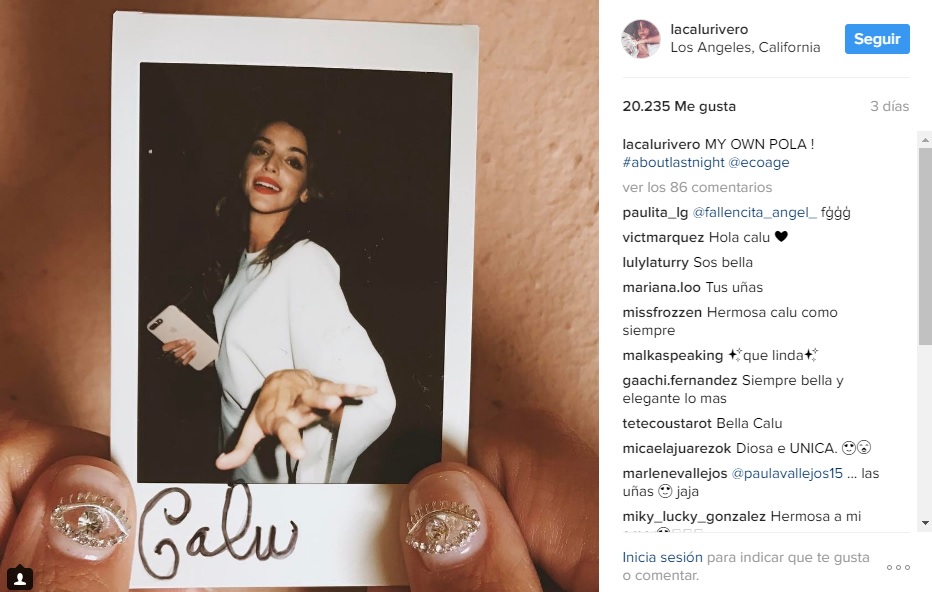Viewport: 932px width, 592px height.
Task: Open commenter malkaspeaking profile
Action: [x=672, y=355]
